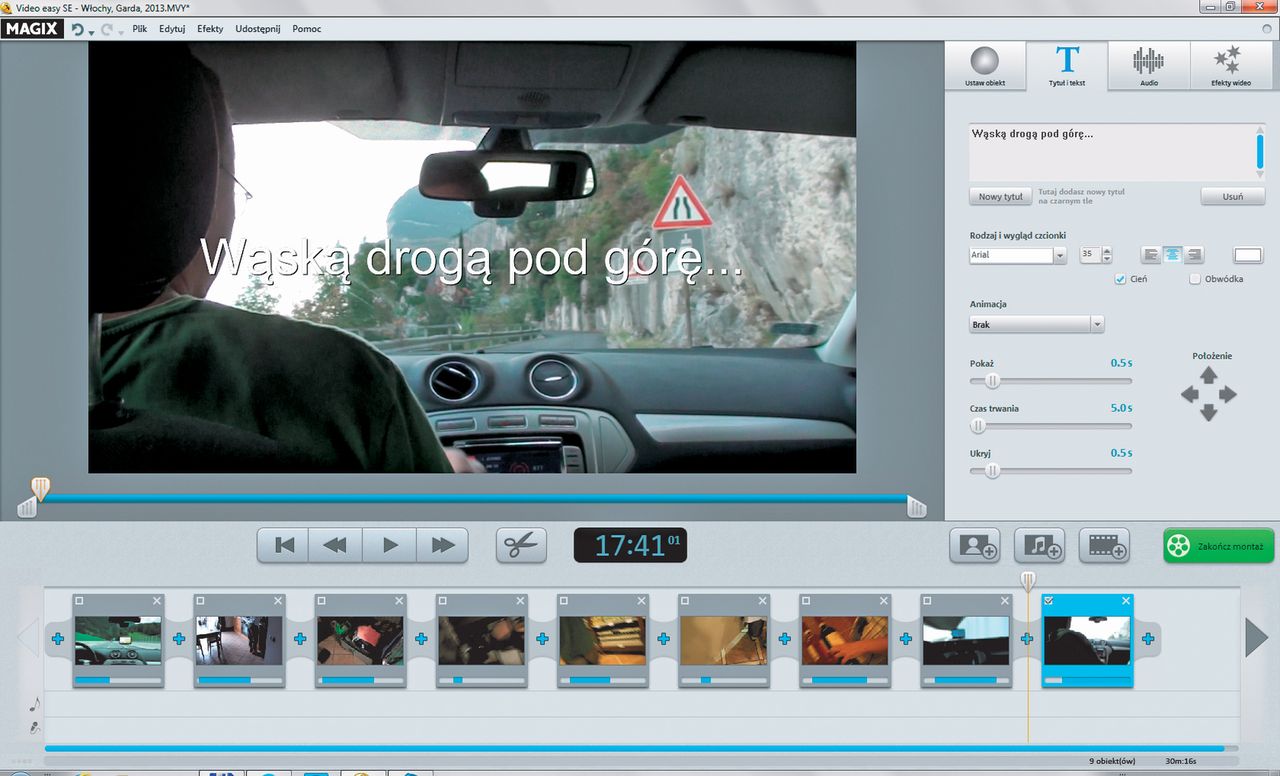The image size is (1280, 776).
Task: Click the Usuń button
Action: point(1233,196)
